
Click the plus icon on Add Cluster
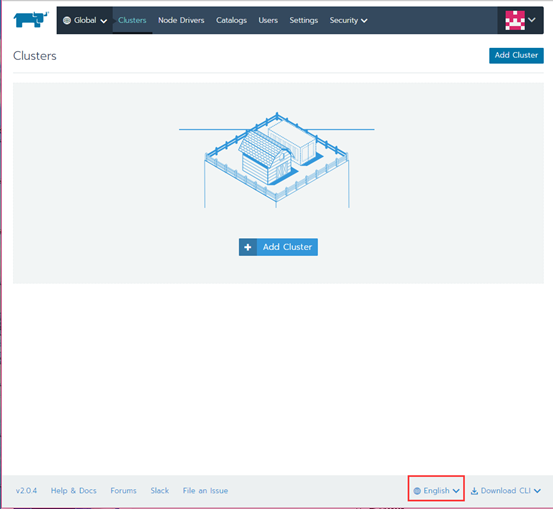pos(248,247)
